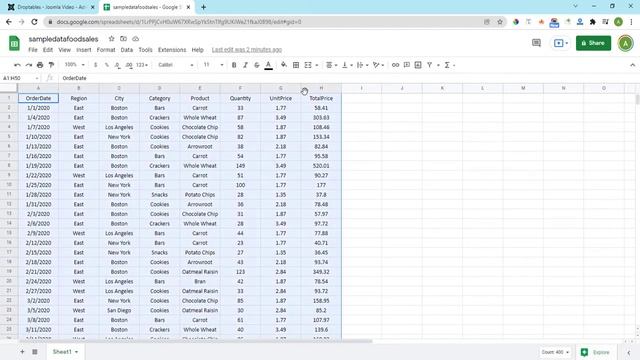The width and height of the screenshot is (640, 360).
Task: Open the text color picker
Action: tap(269, 65)
